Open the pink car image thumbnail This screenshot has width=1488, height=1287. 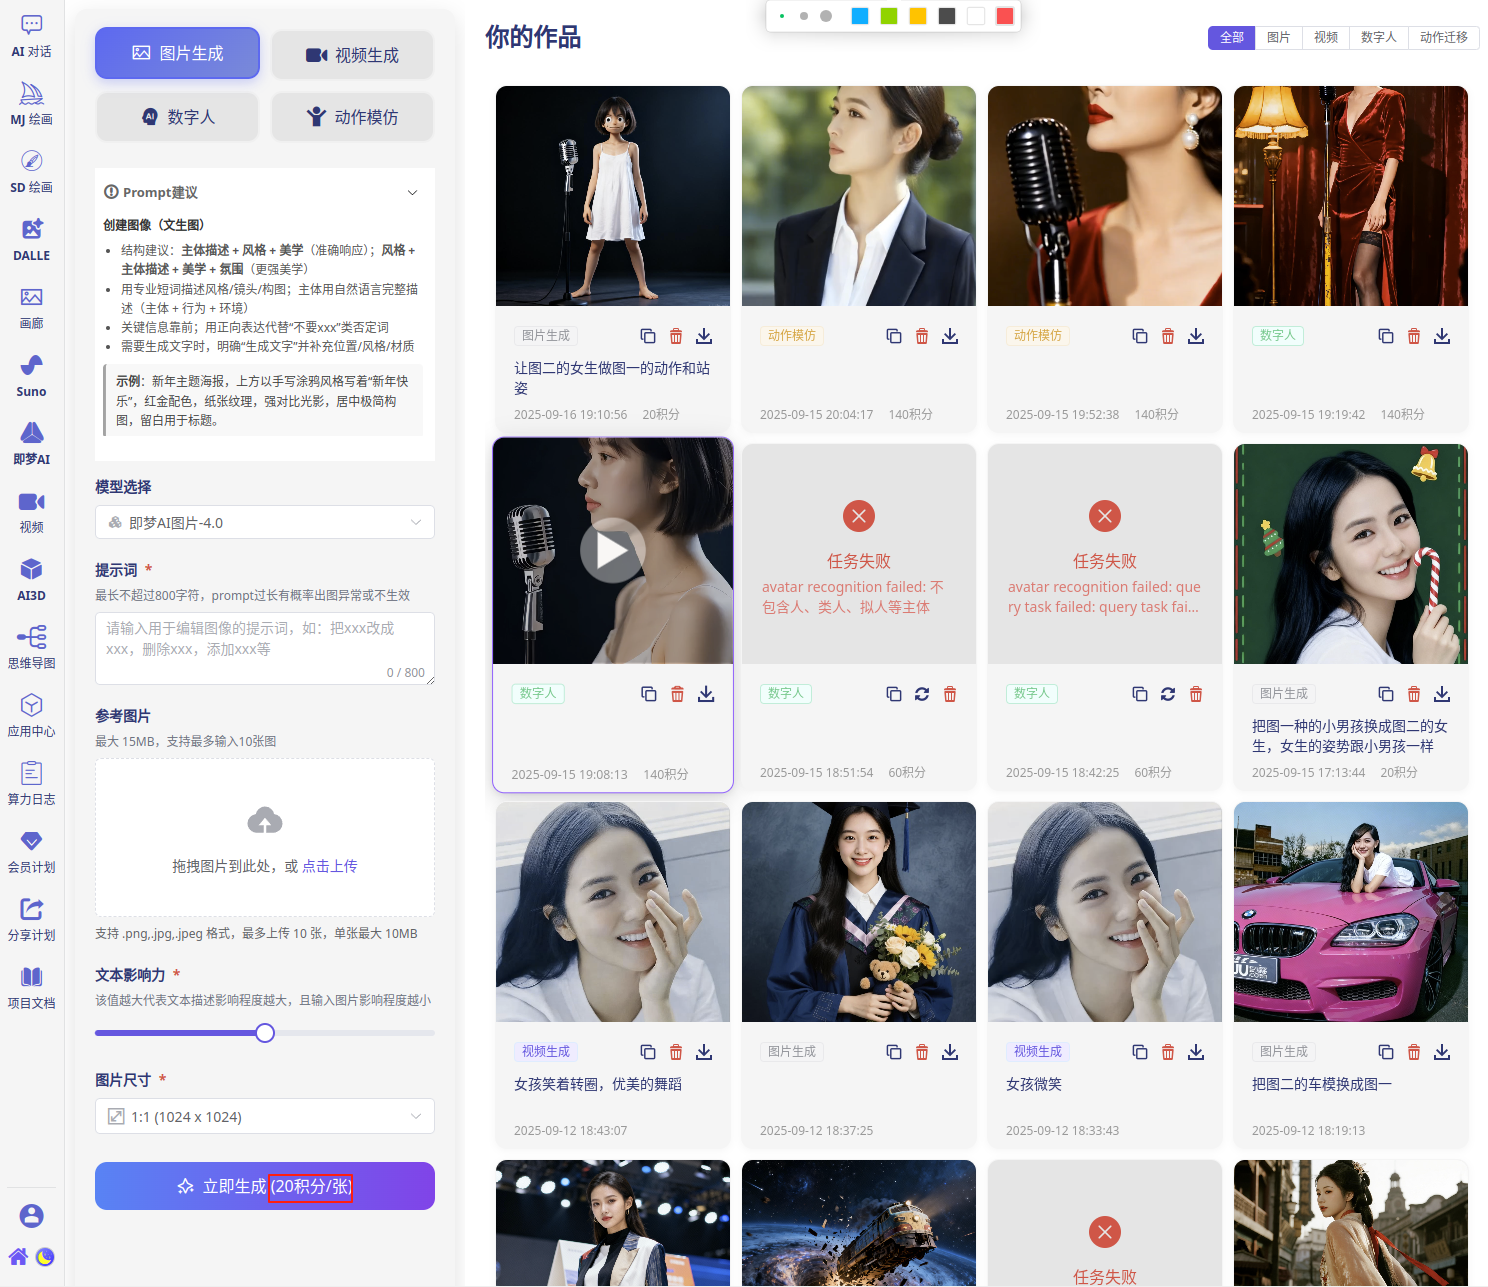tap(1351, 912)
